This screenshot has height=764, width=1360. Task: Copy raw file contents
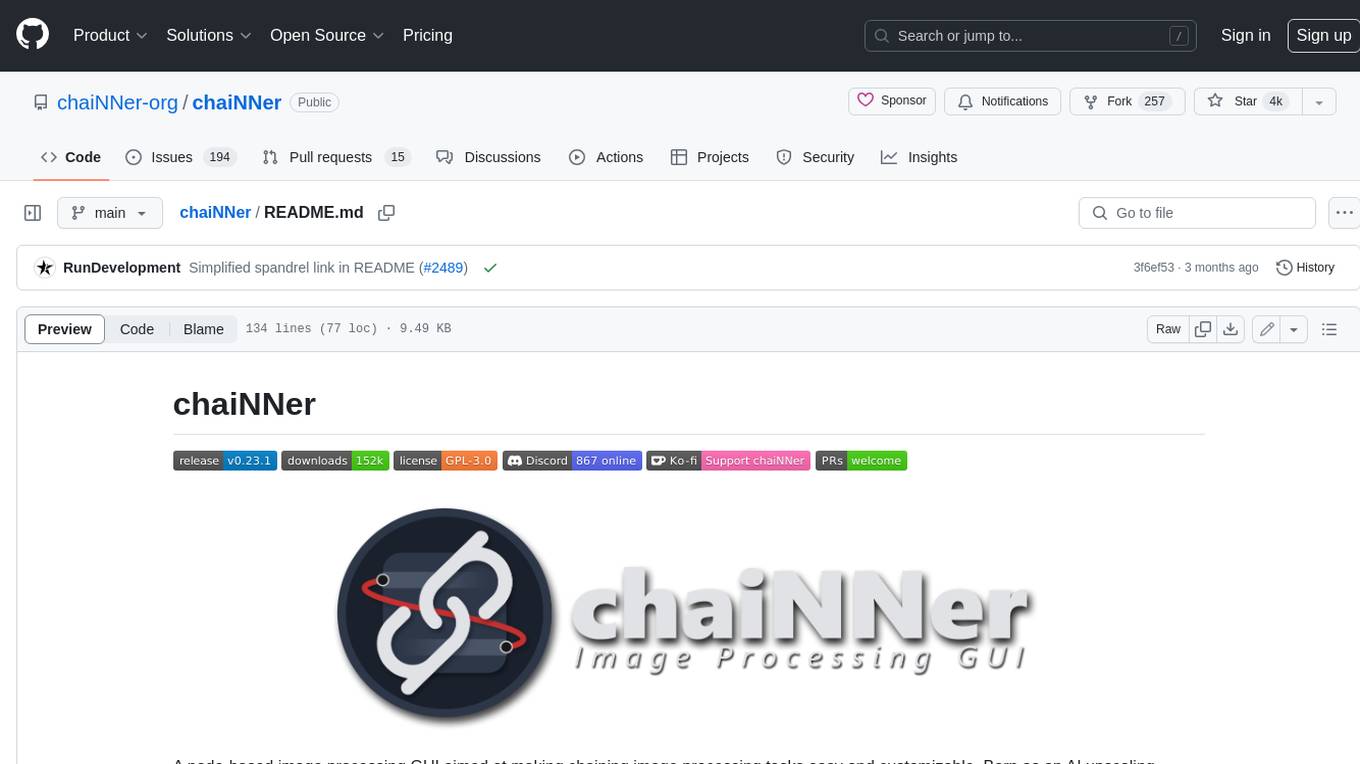pos(1203,329)
